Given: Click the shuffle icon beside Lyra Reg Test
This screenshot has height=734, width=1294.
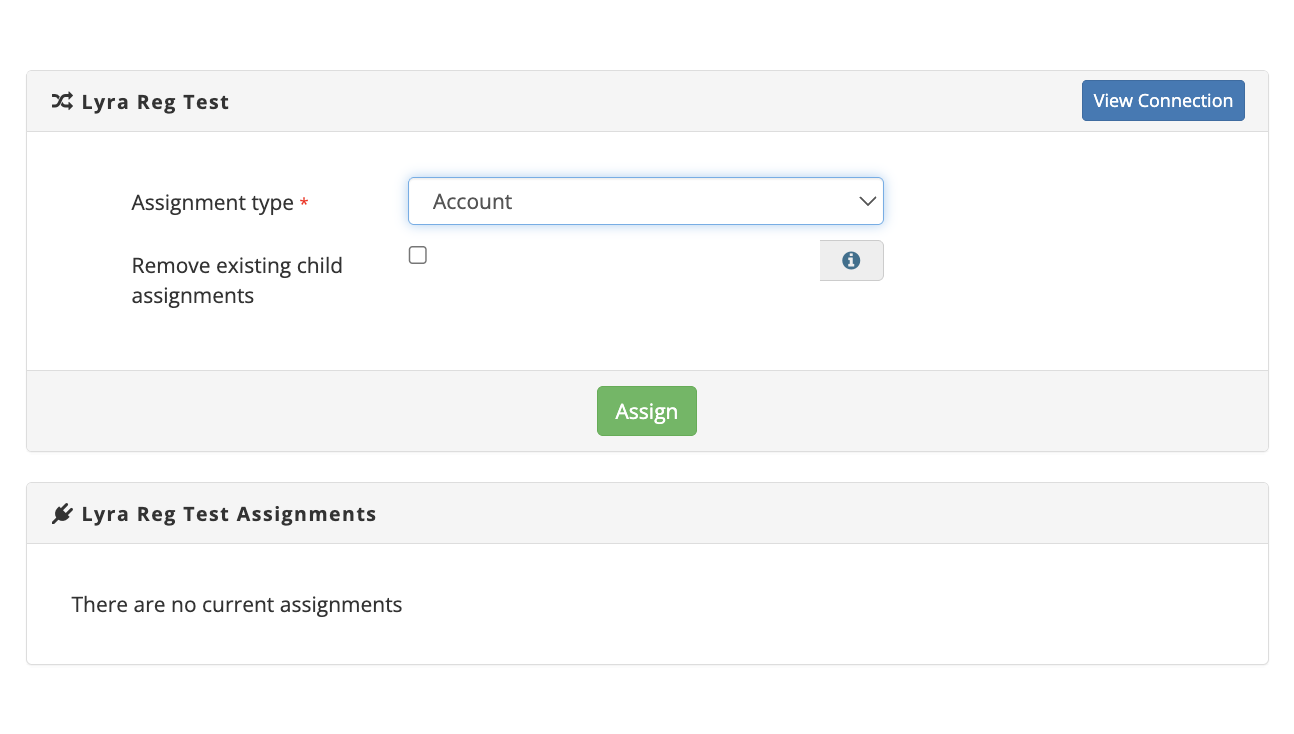Looking at the screenshot, I should coord(62,101).
